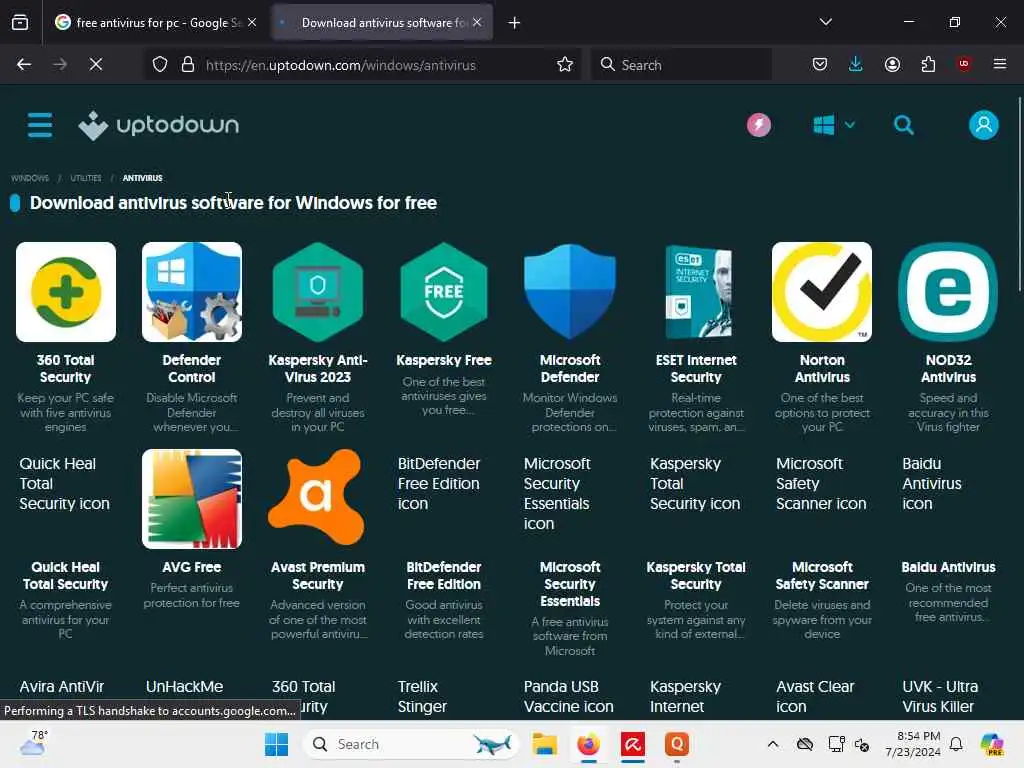Open the NOD32 Antivirus icon
Viewport: 1024px width, 768px height.
tap(948, 292)
